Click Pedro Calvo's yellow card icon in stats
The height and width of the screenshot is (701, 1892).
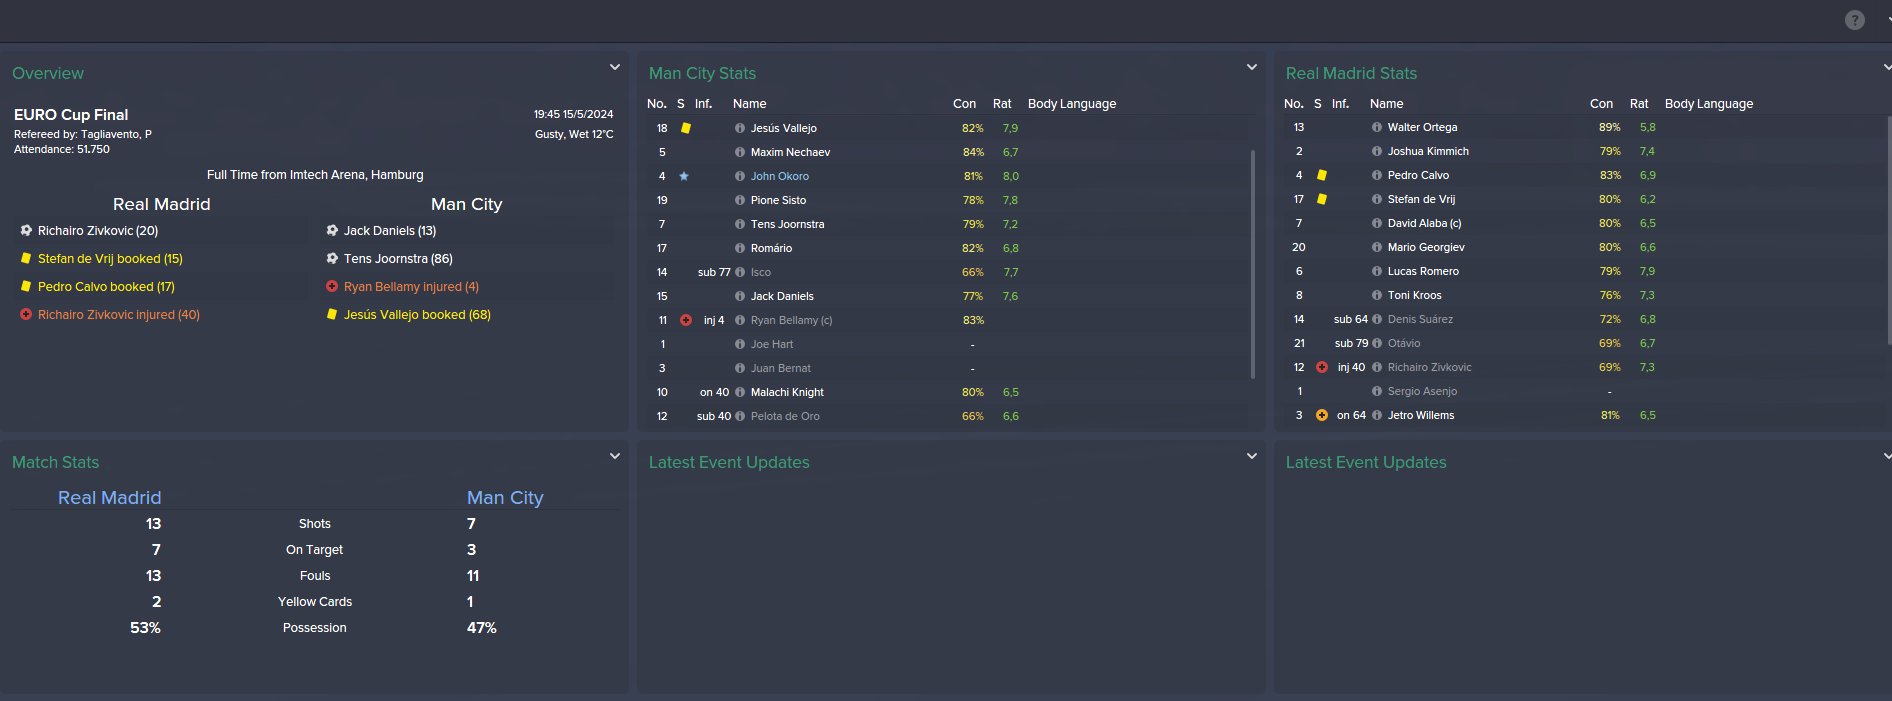point(1322,175)
